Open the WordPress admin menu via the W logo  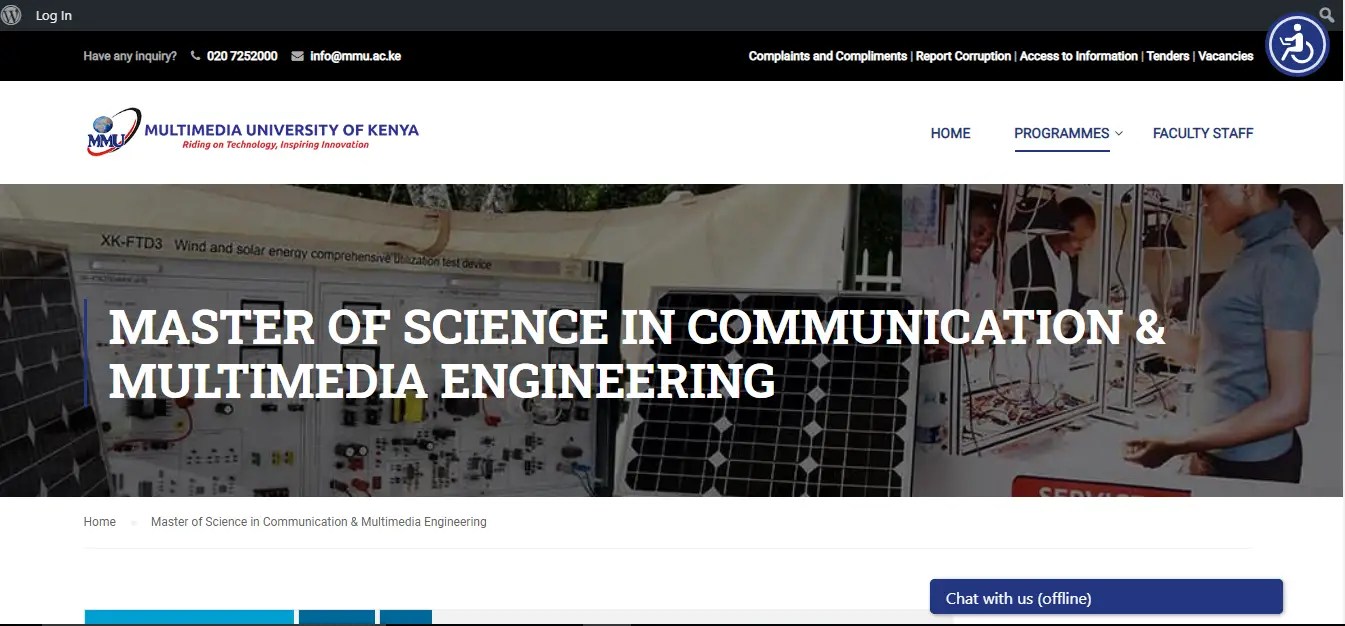pyautogui.click(x=11, y=14)
